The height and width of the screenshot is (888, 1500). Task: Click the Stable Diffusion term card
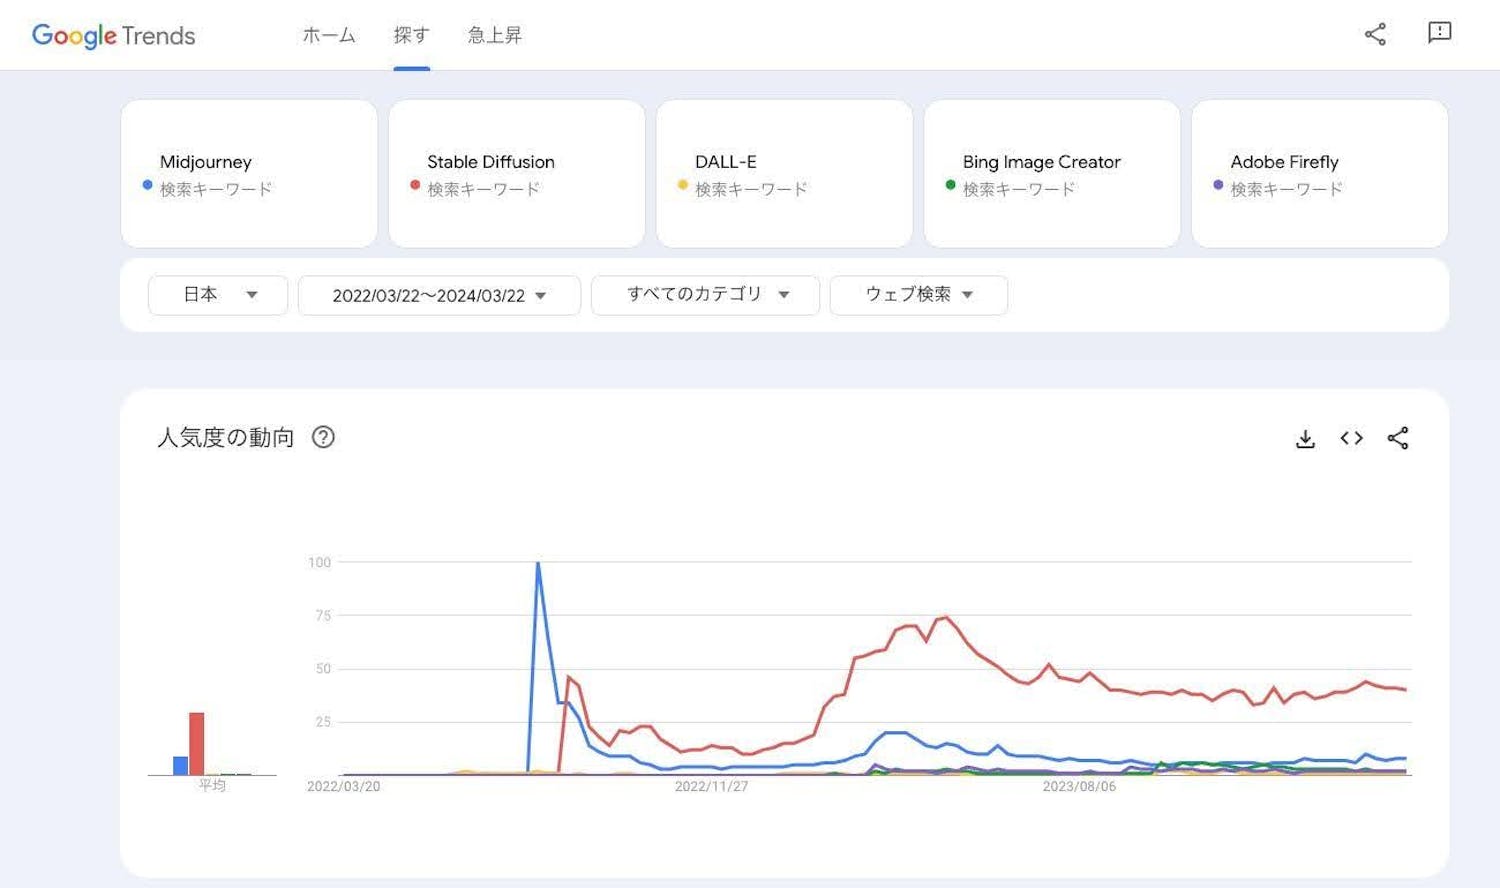click(x=516, y=174)
